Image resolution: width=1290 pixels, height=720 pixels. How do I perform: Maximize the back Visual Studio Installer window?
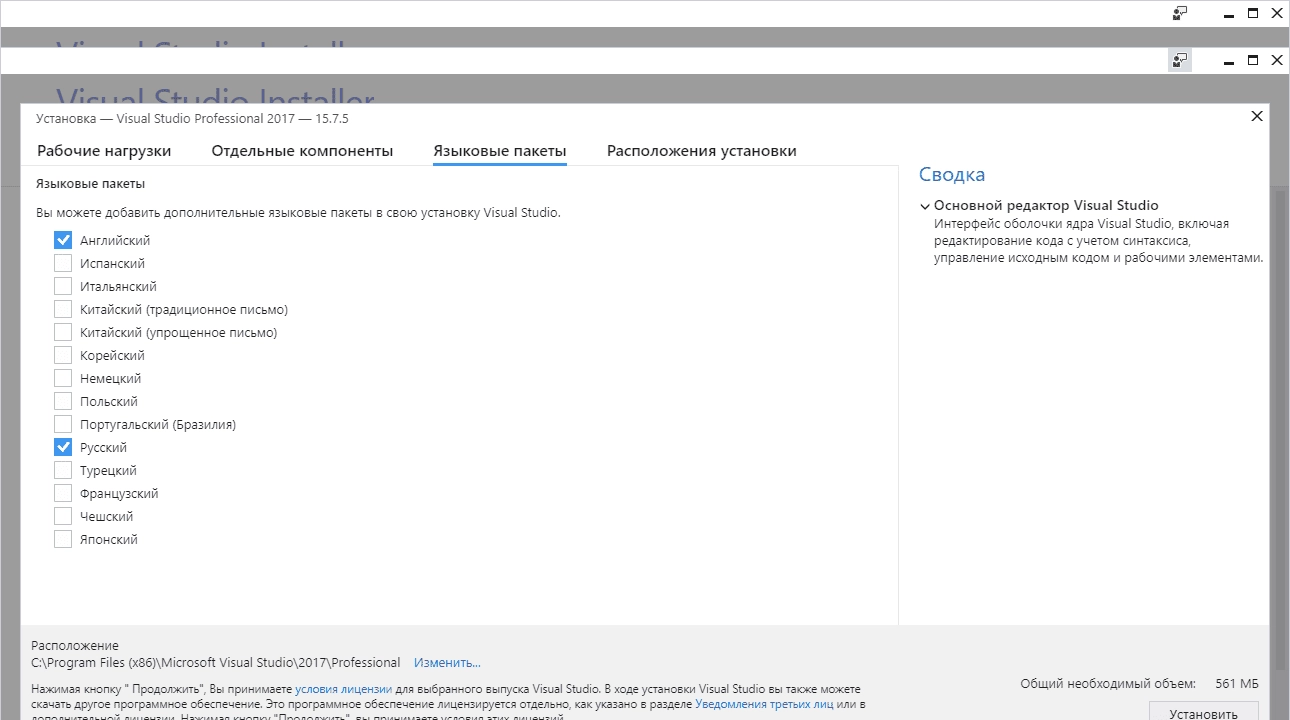(x=1253, y=13)
